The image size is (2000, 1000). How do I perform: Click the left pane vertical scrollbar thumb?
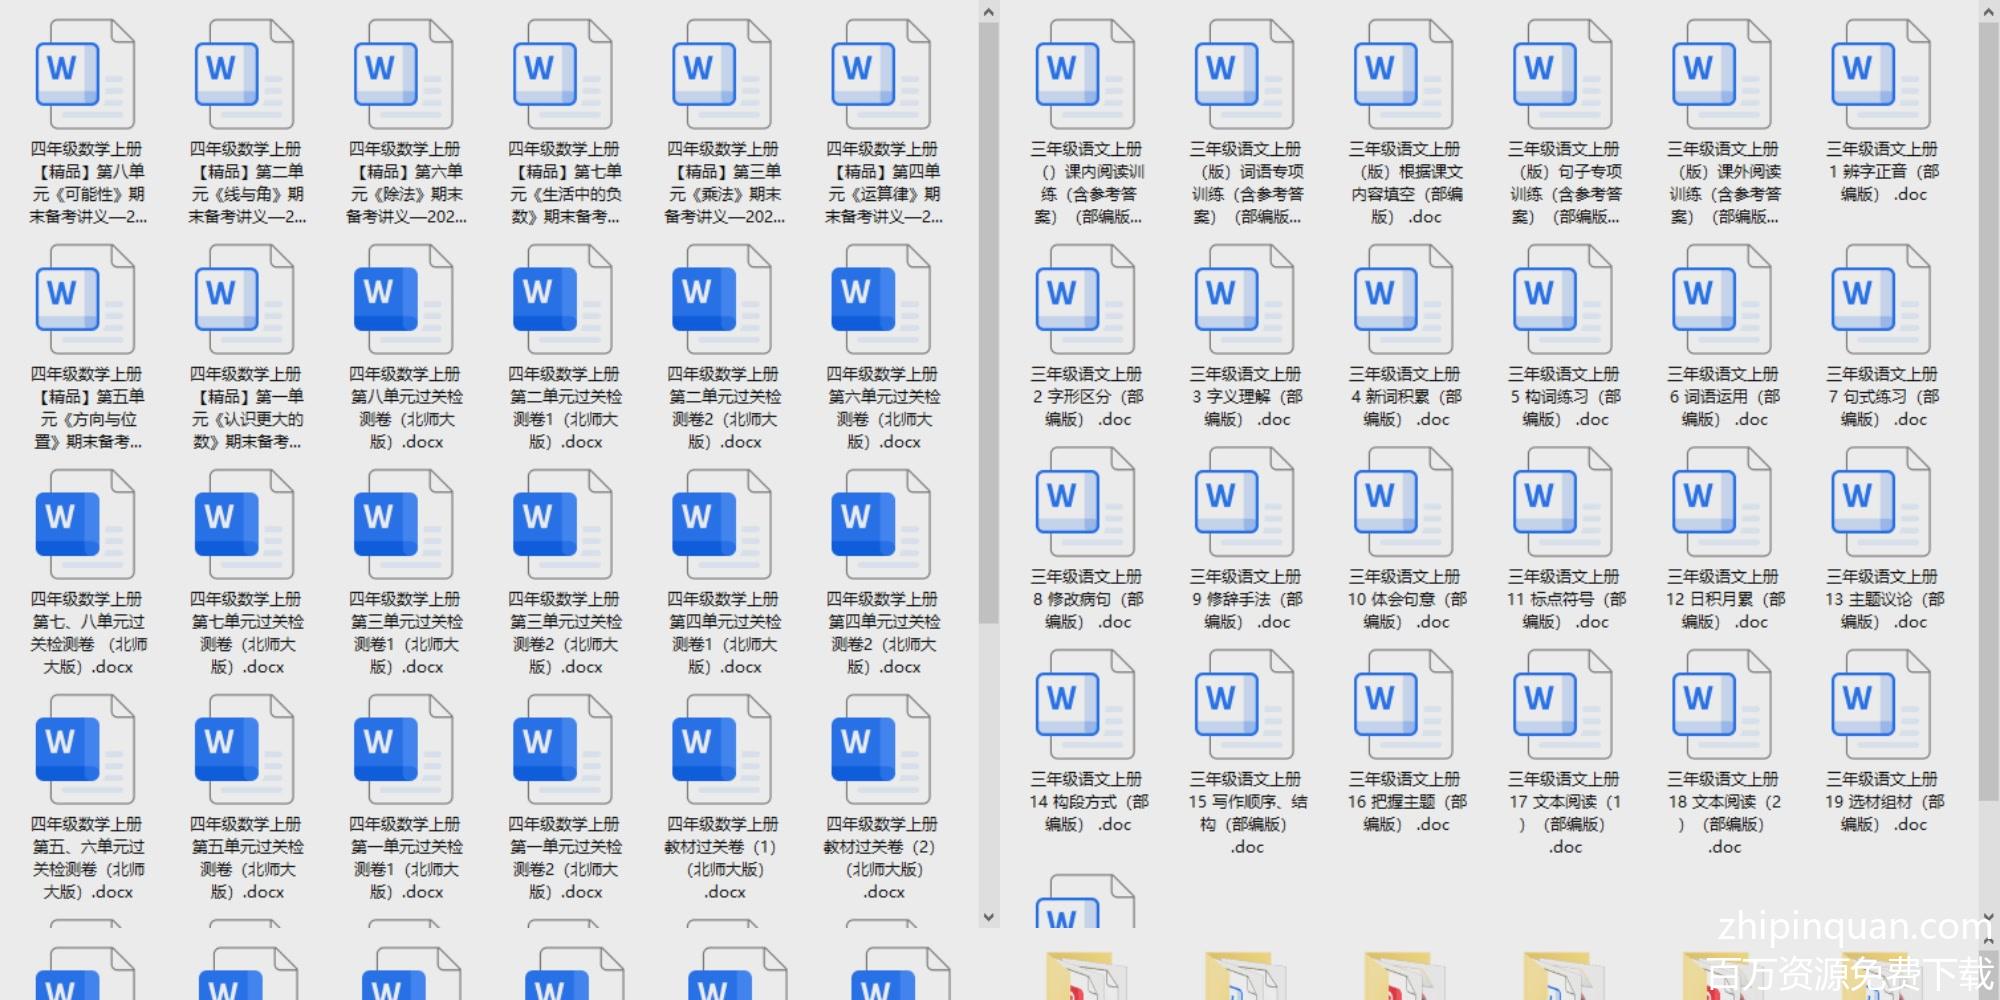click(988, 320)
